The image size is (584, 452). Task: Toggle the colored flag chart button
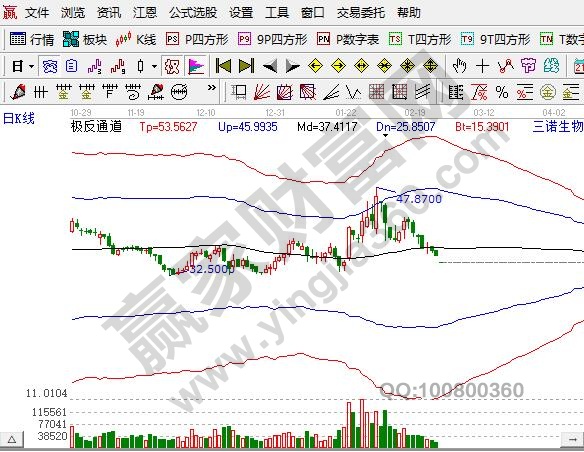coord(196,66)
